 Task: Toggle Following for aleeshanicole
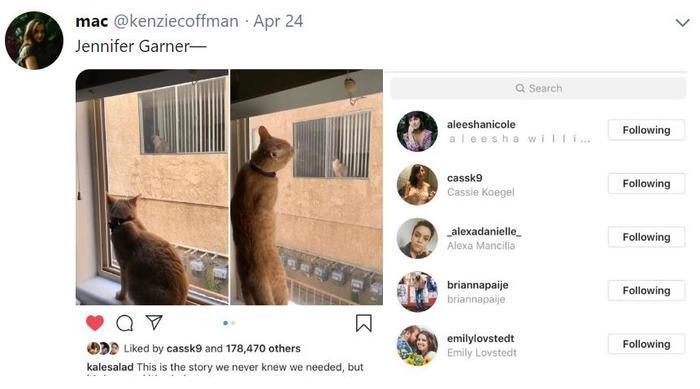pyautogui.click(x=646, y=130)
